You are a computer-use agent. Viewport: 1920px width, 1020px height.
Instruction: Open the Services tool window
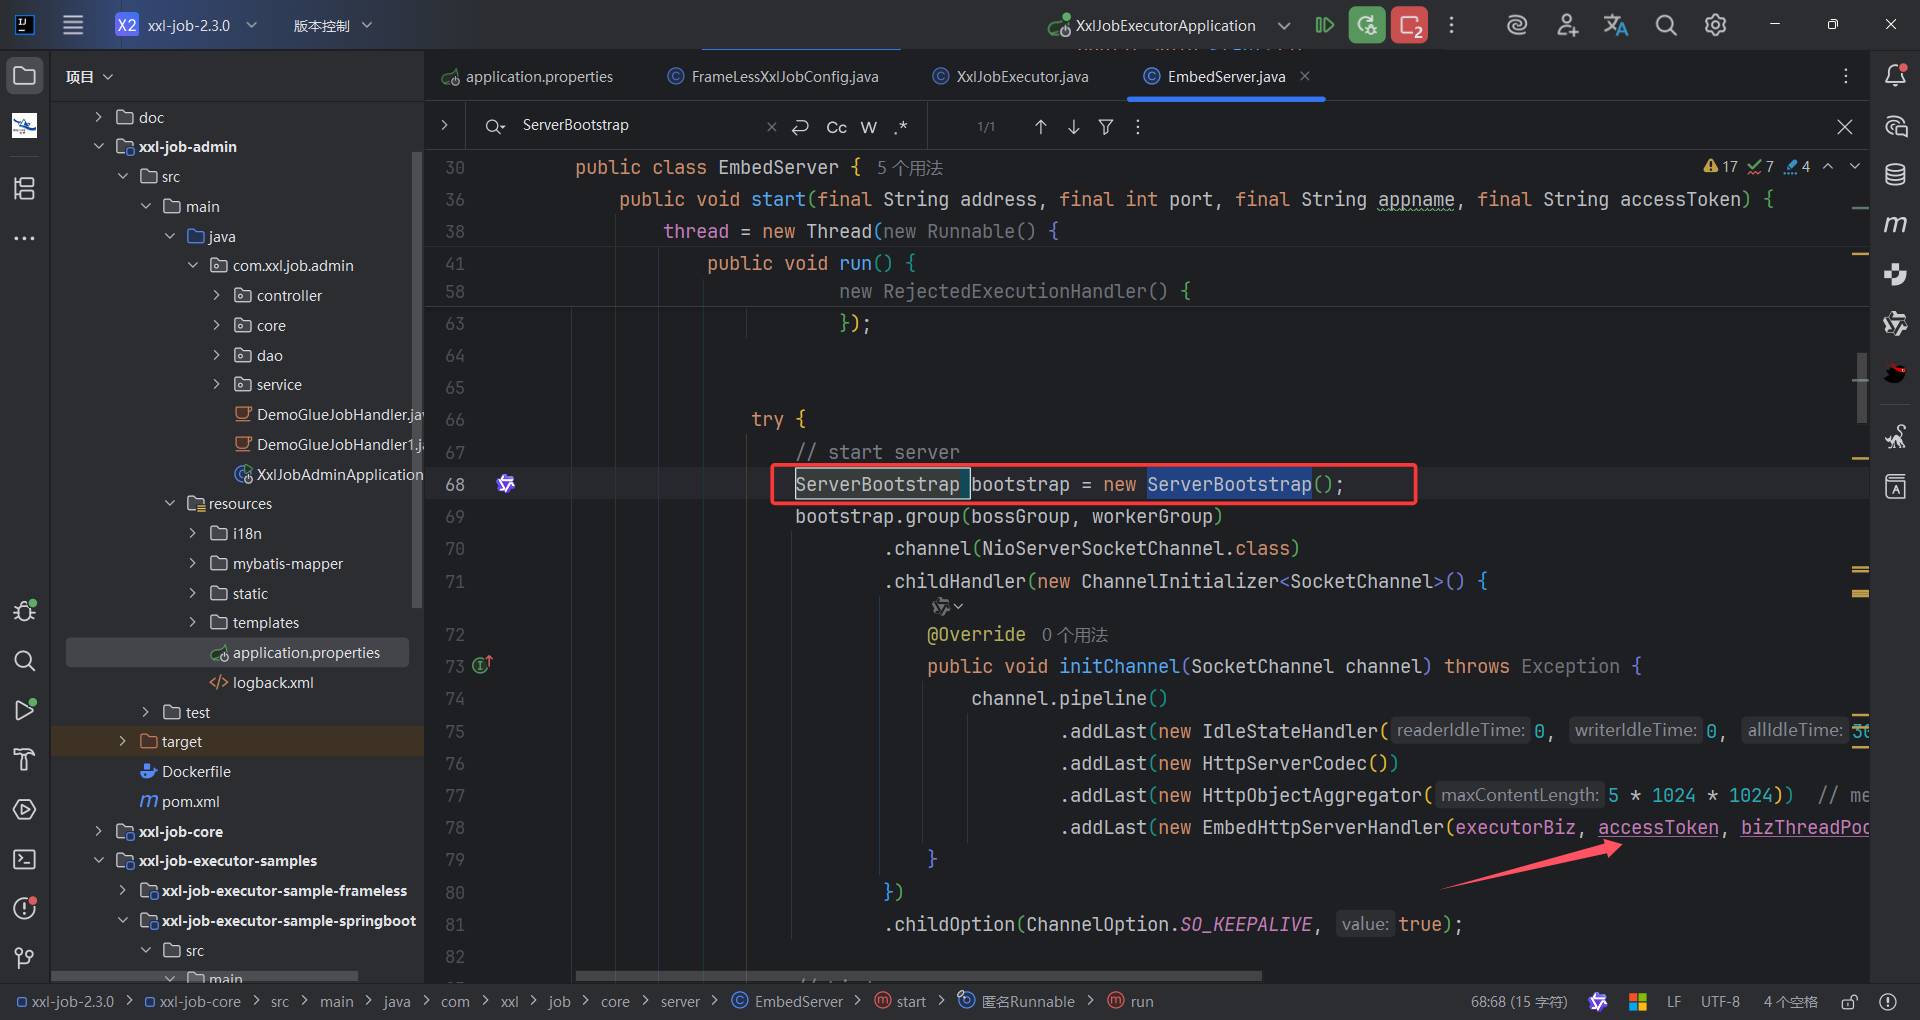pyautogui.click(x=25, y=810)
